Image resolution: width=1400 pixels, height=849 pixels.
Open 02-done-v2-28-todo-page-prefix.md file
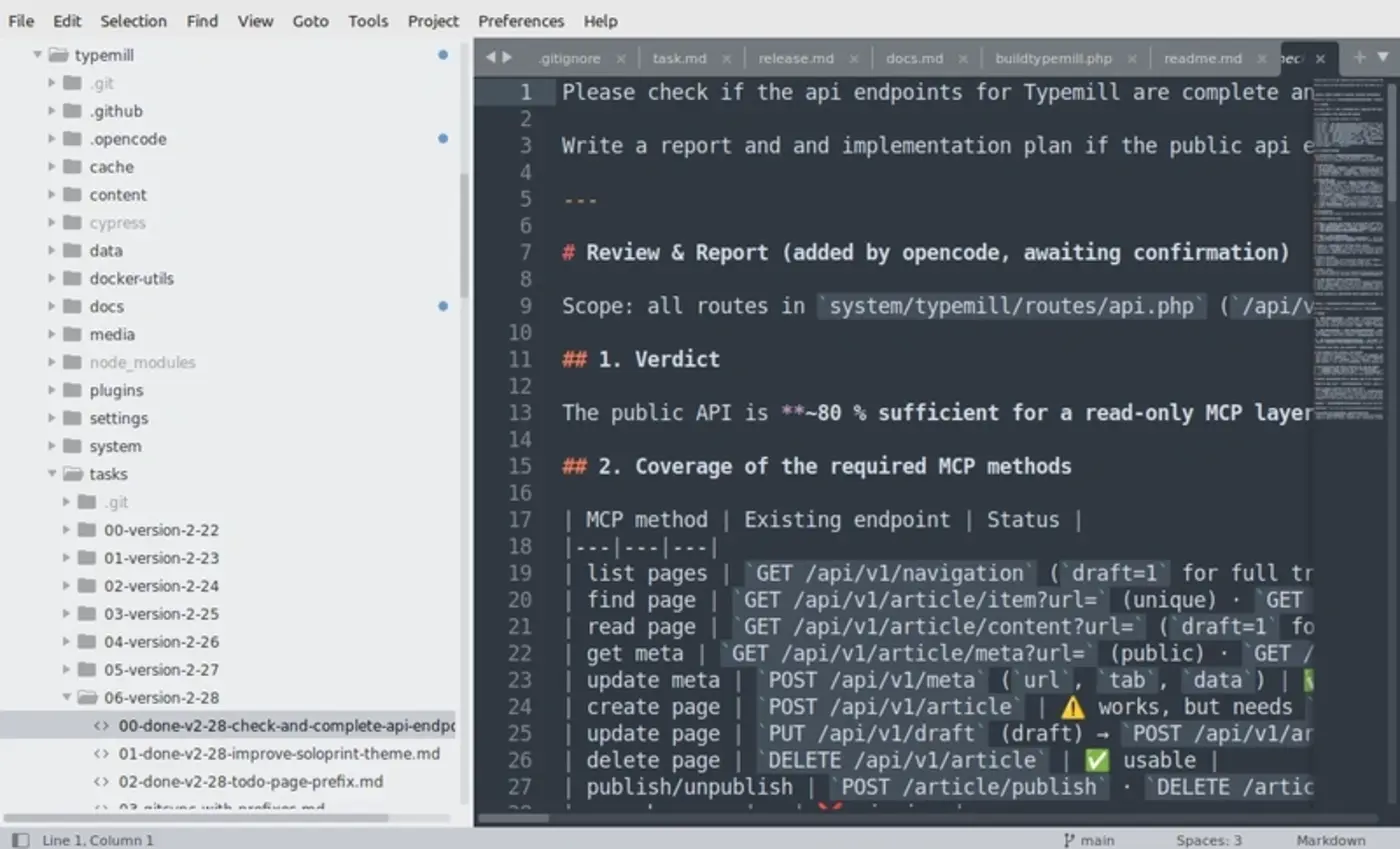click(251, 782)
